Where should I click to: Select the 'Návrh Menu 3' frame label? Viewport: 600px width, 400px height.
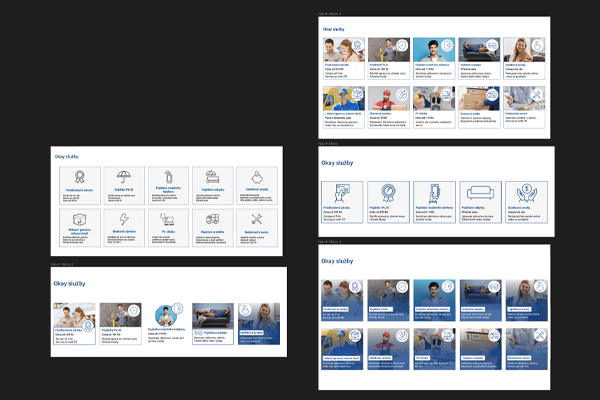pos(330,242)
